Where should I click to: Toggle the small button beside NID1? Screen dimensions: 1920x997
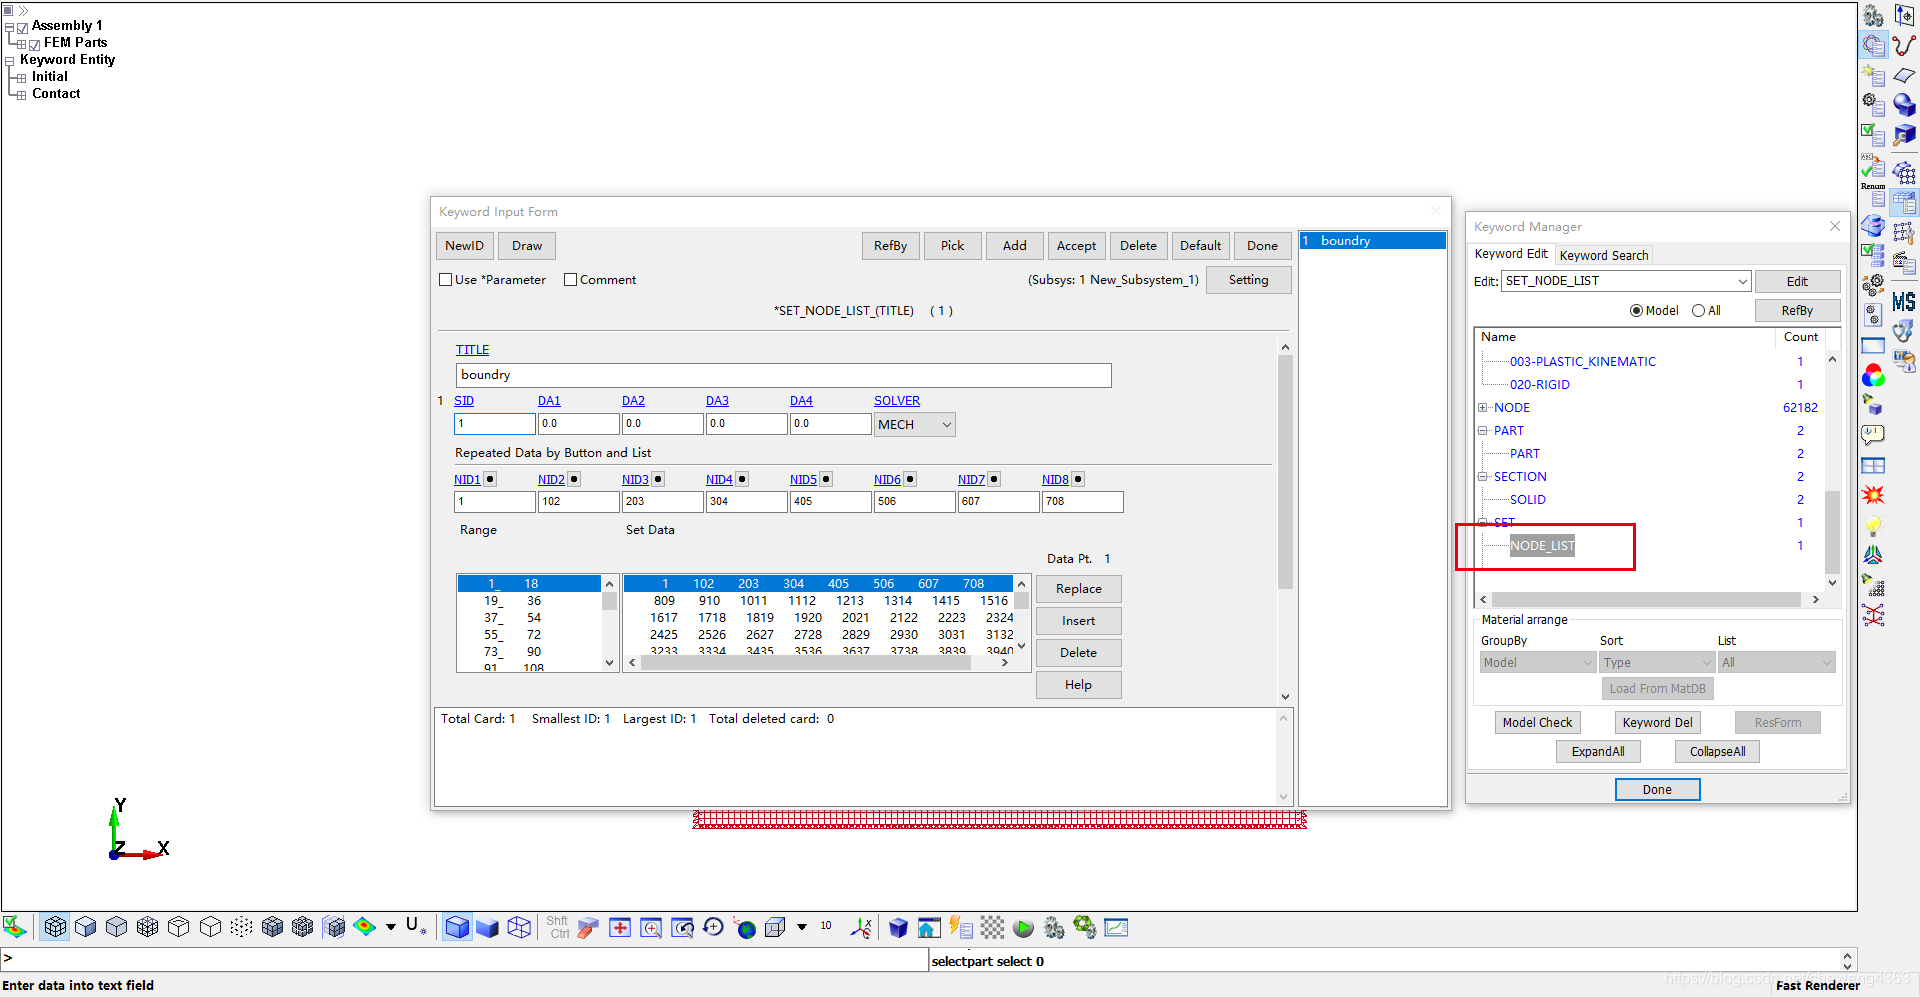[x=490, y=479]
